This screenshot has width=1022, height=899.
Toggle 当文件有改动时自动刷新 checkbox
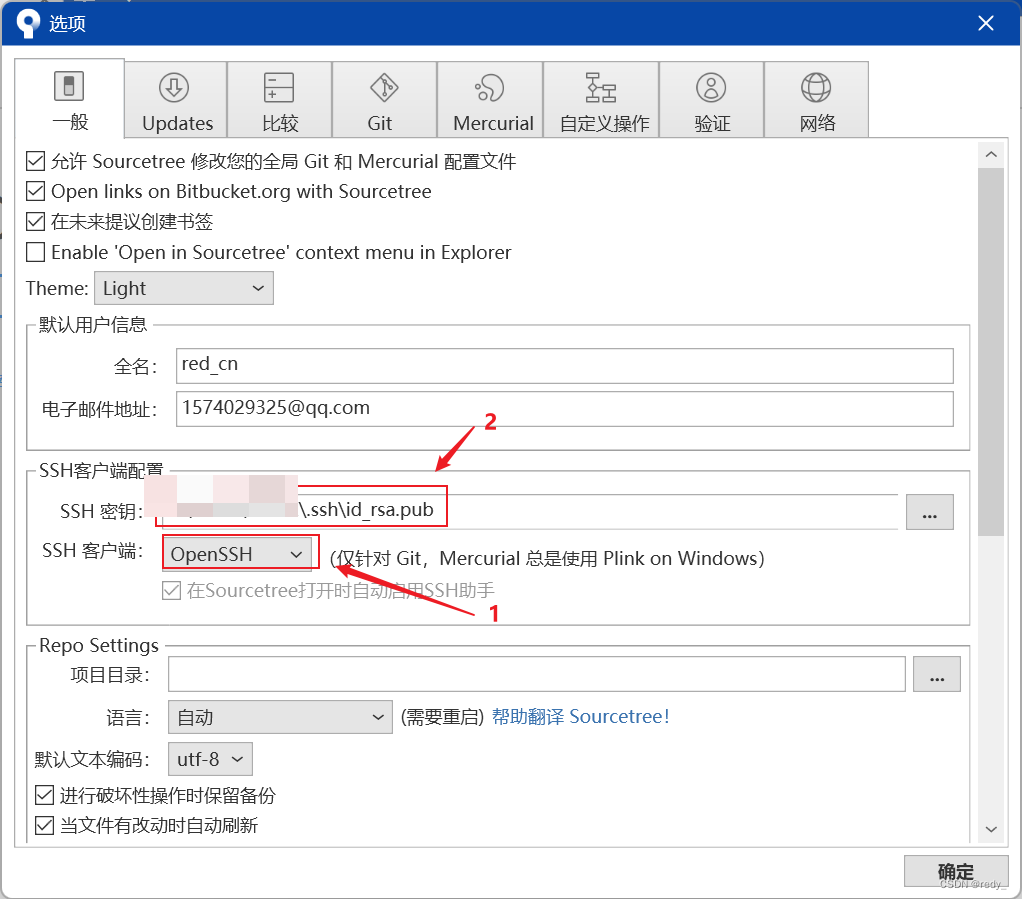[44, 825]
